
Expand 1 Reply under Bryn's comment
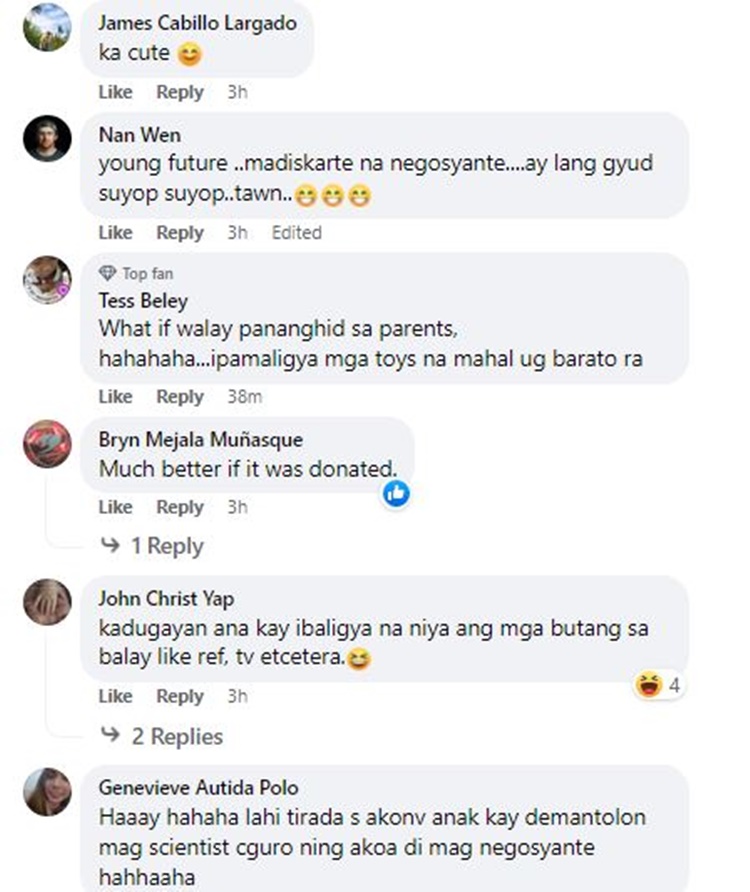167,546
